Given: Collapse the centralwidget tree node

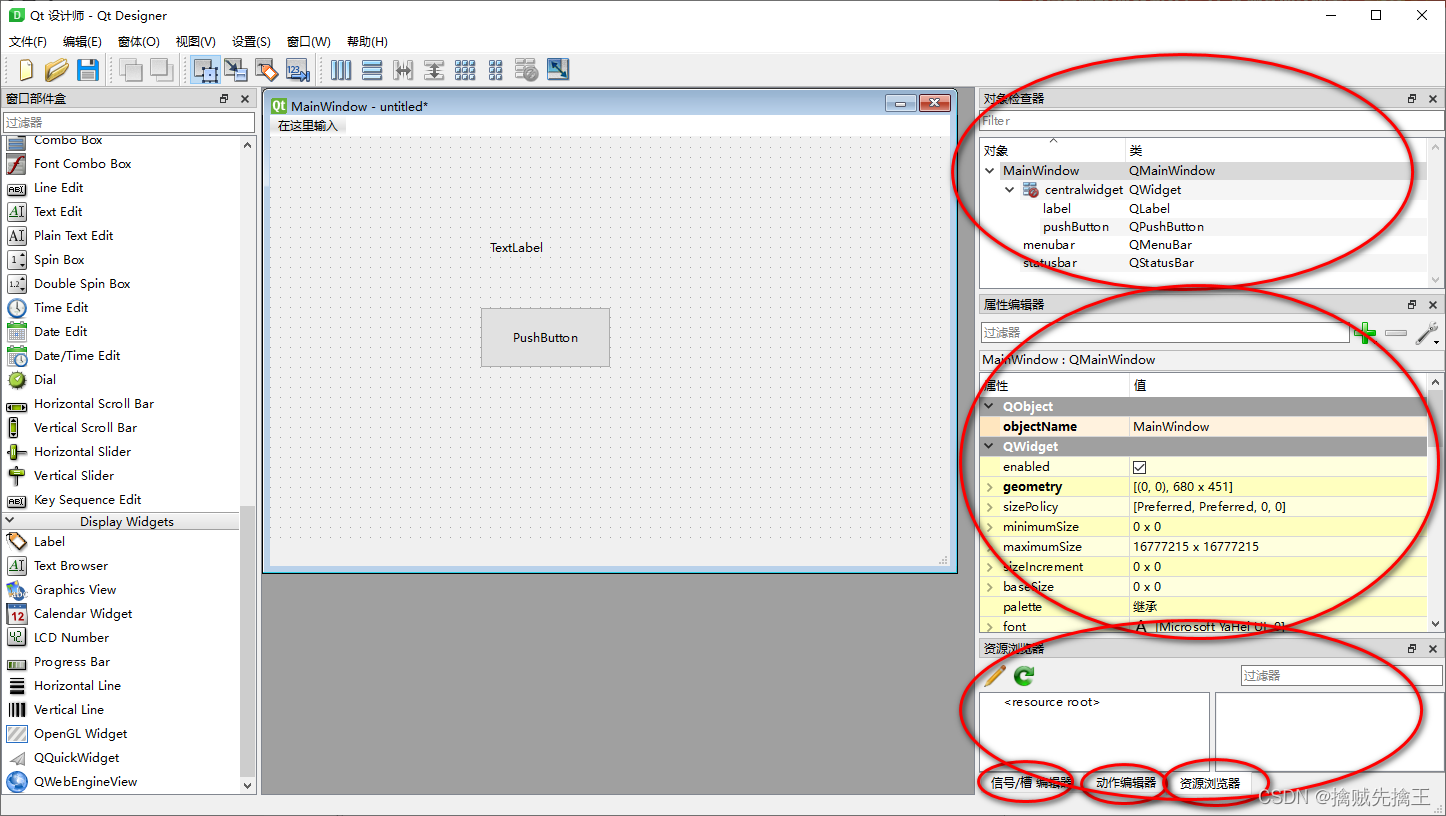Looking at the screenshot, I should pyautogui.click(x=1010, y=190).
